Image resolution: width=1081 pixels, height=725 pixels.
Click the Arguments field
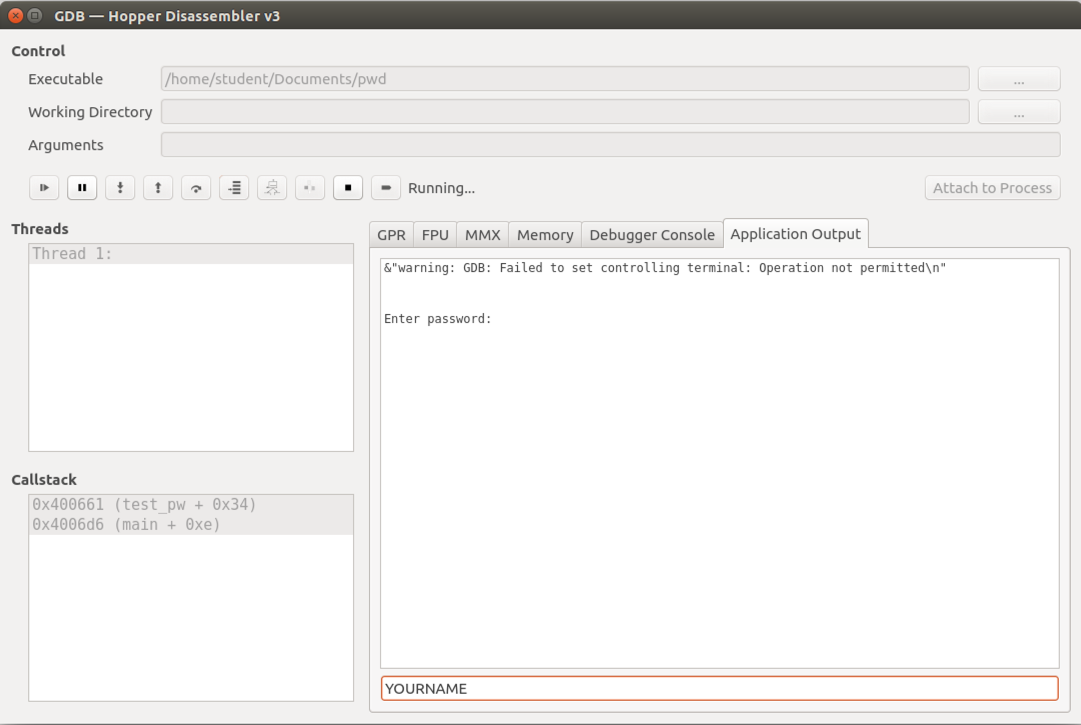(611, 145)
